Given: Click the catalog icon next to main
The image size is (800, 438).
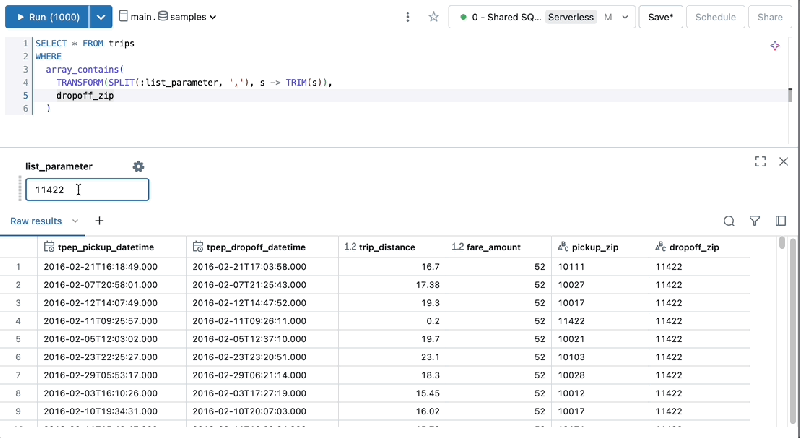Looking at the screenshot, I should pyautogui.click(x=123, y=16).
